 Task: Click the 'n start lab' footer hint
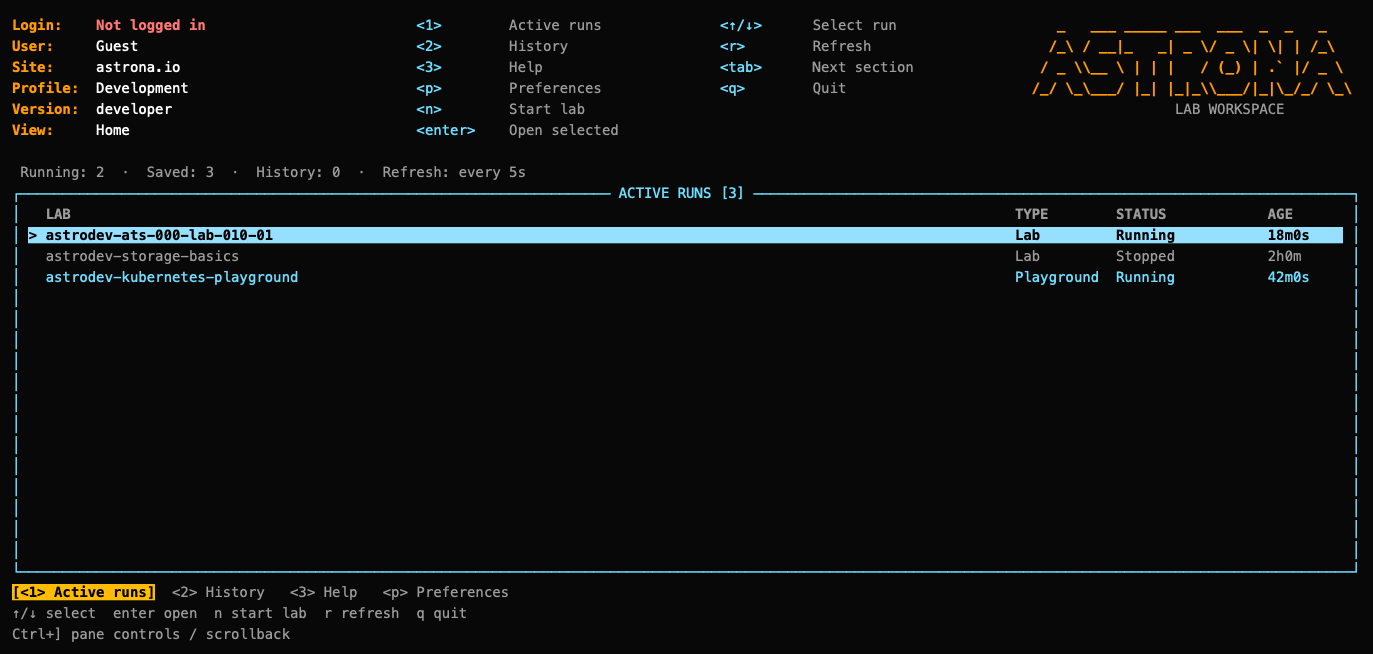tap(260, 613)
